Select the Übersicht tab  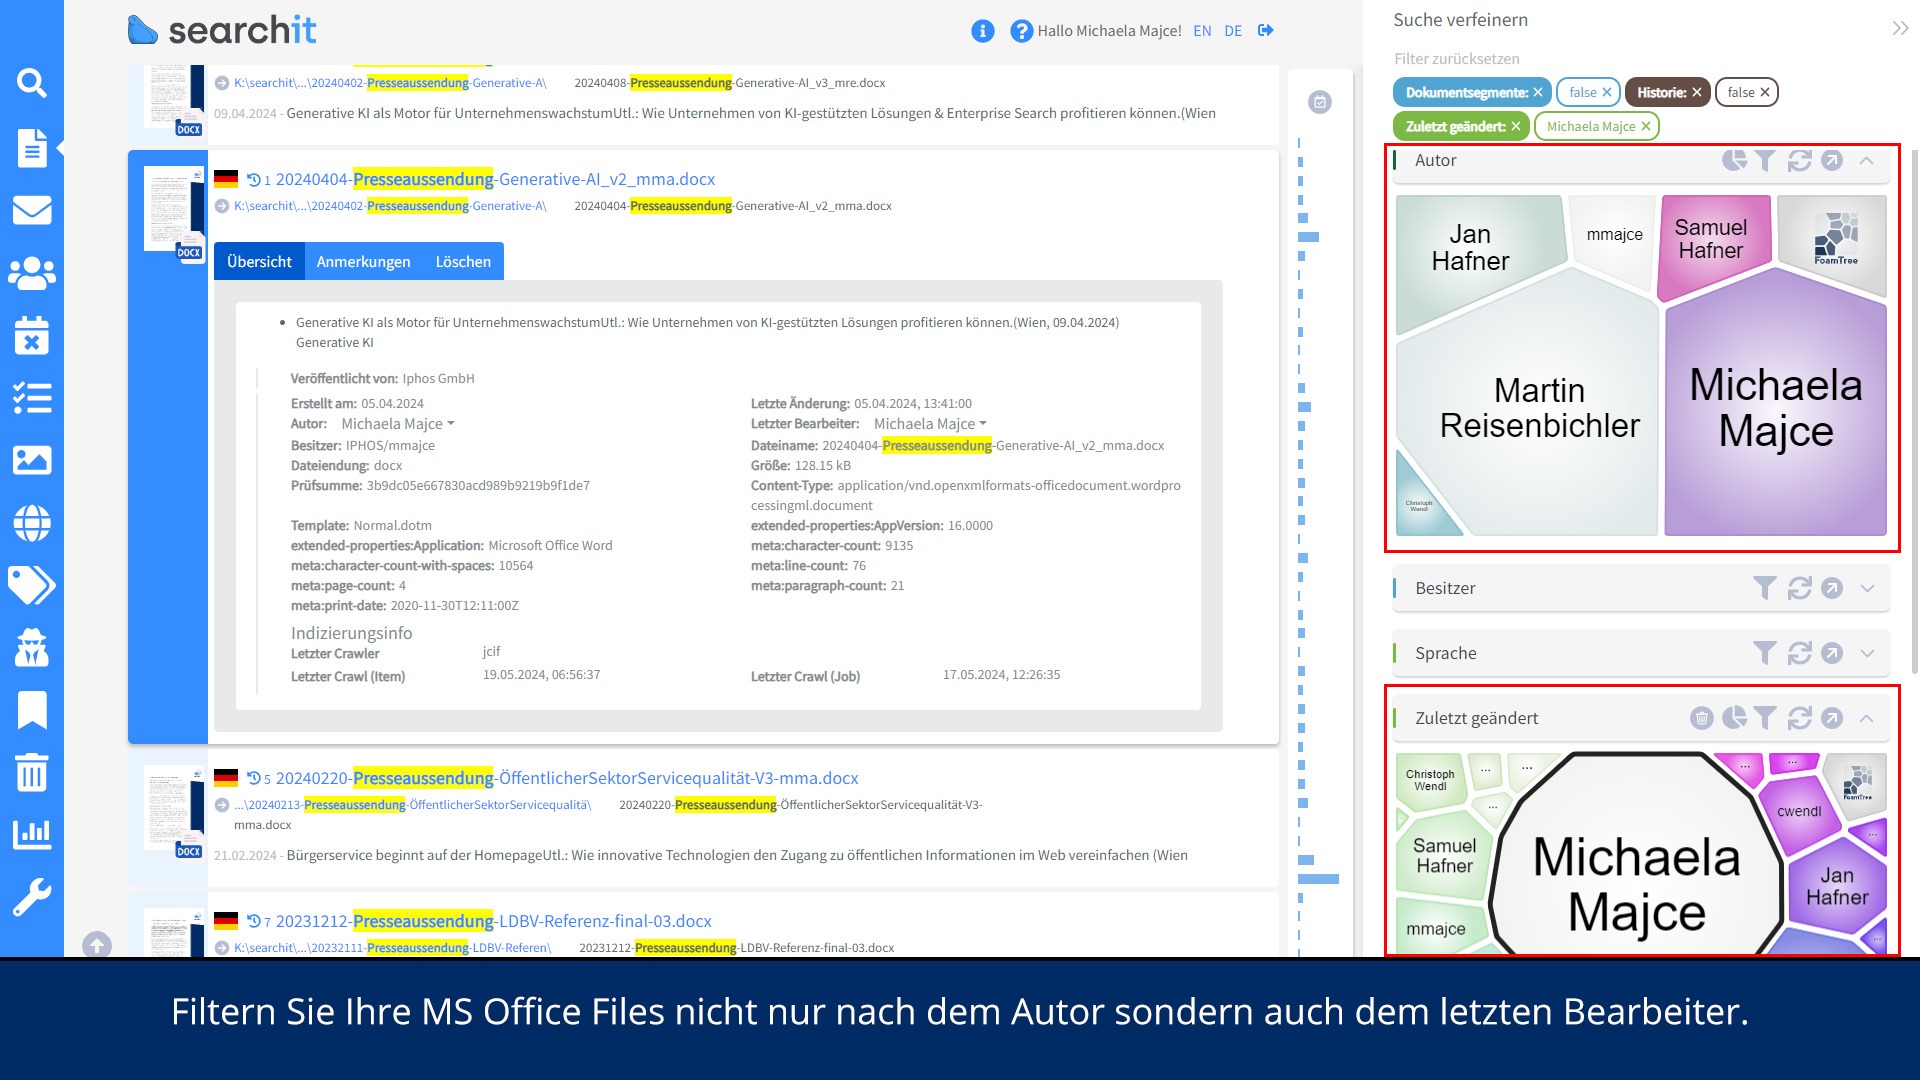(259, 261)
